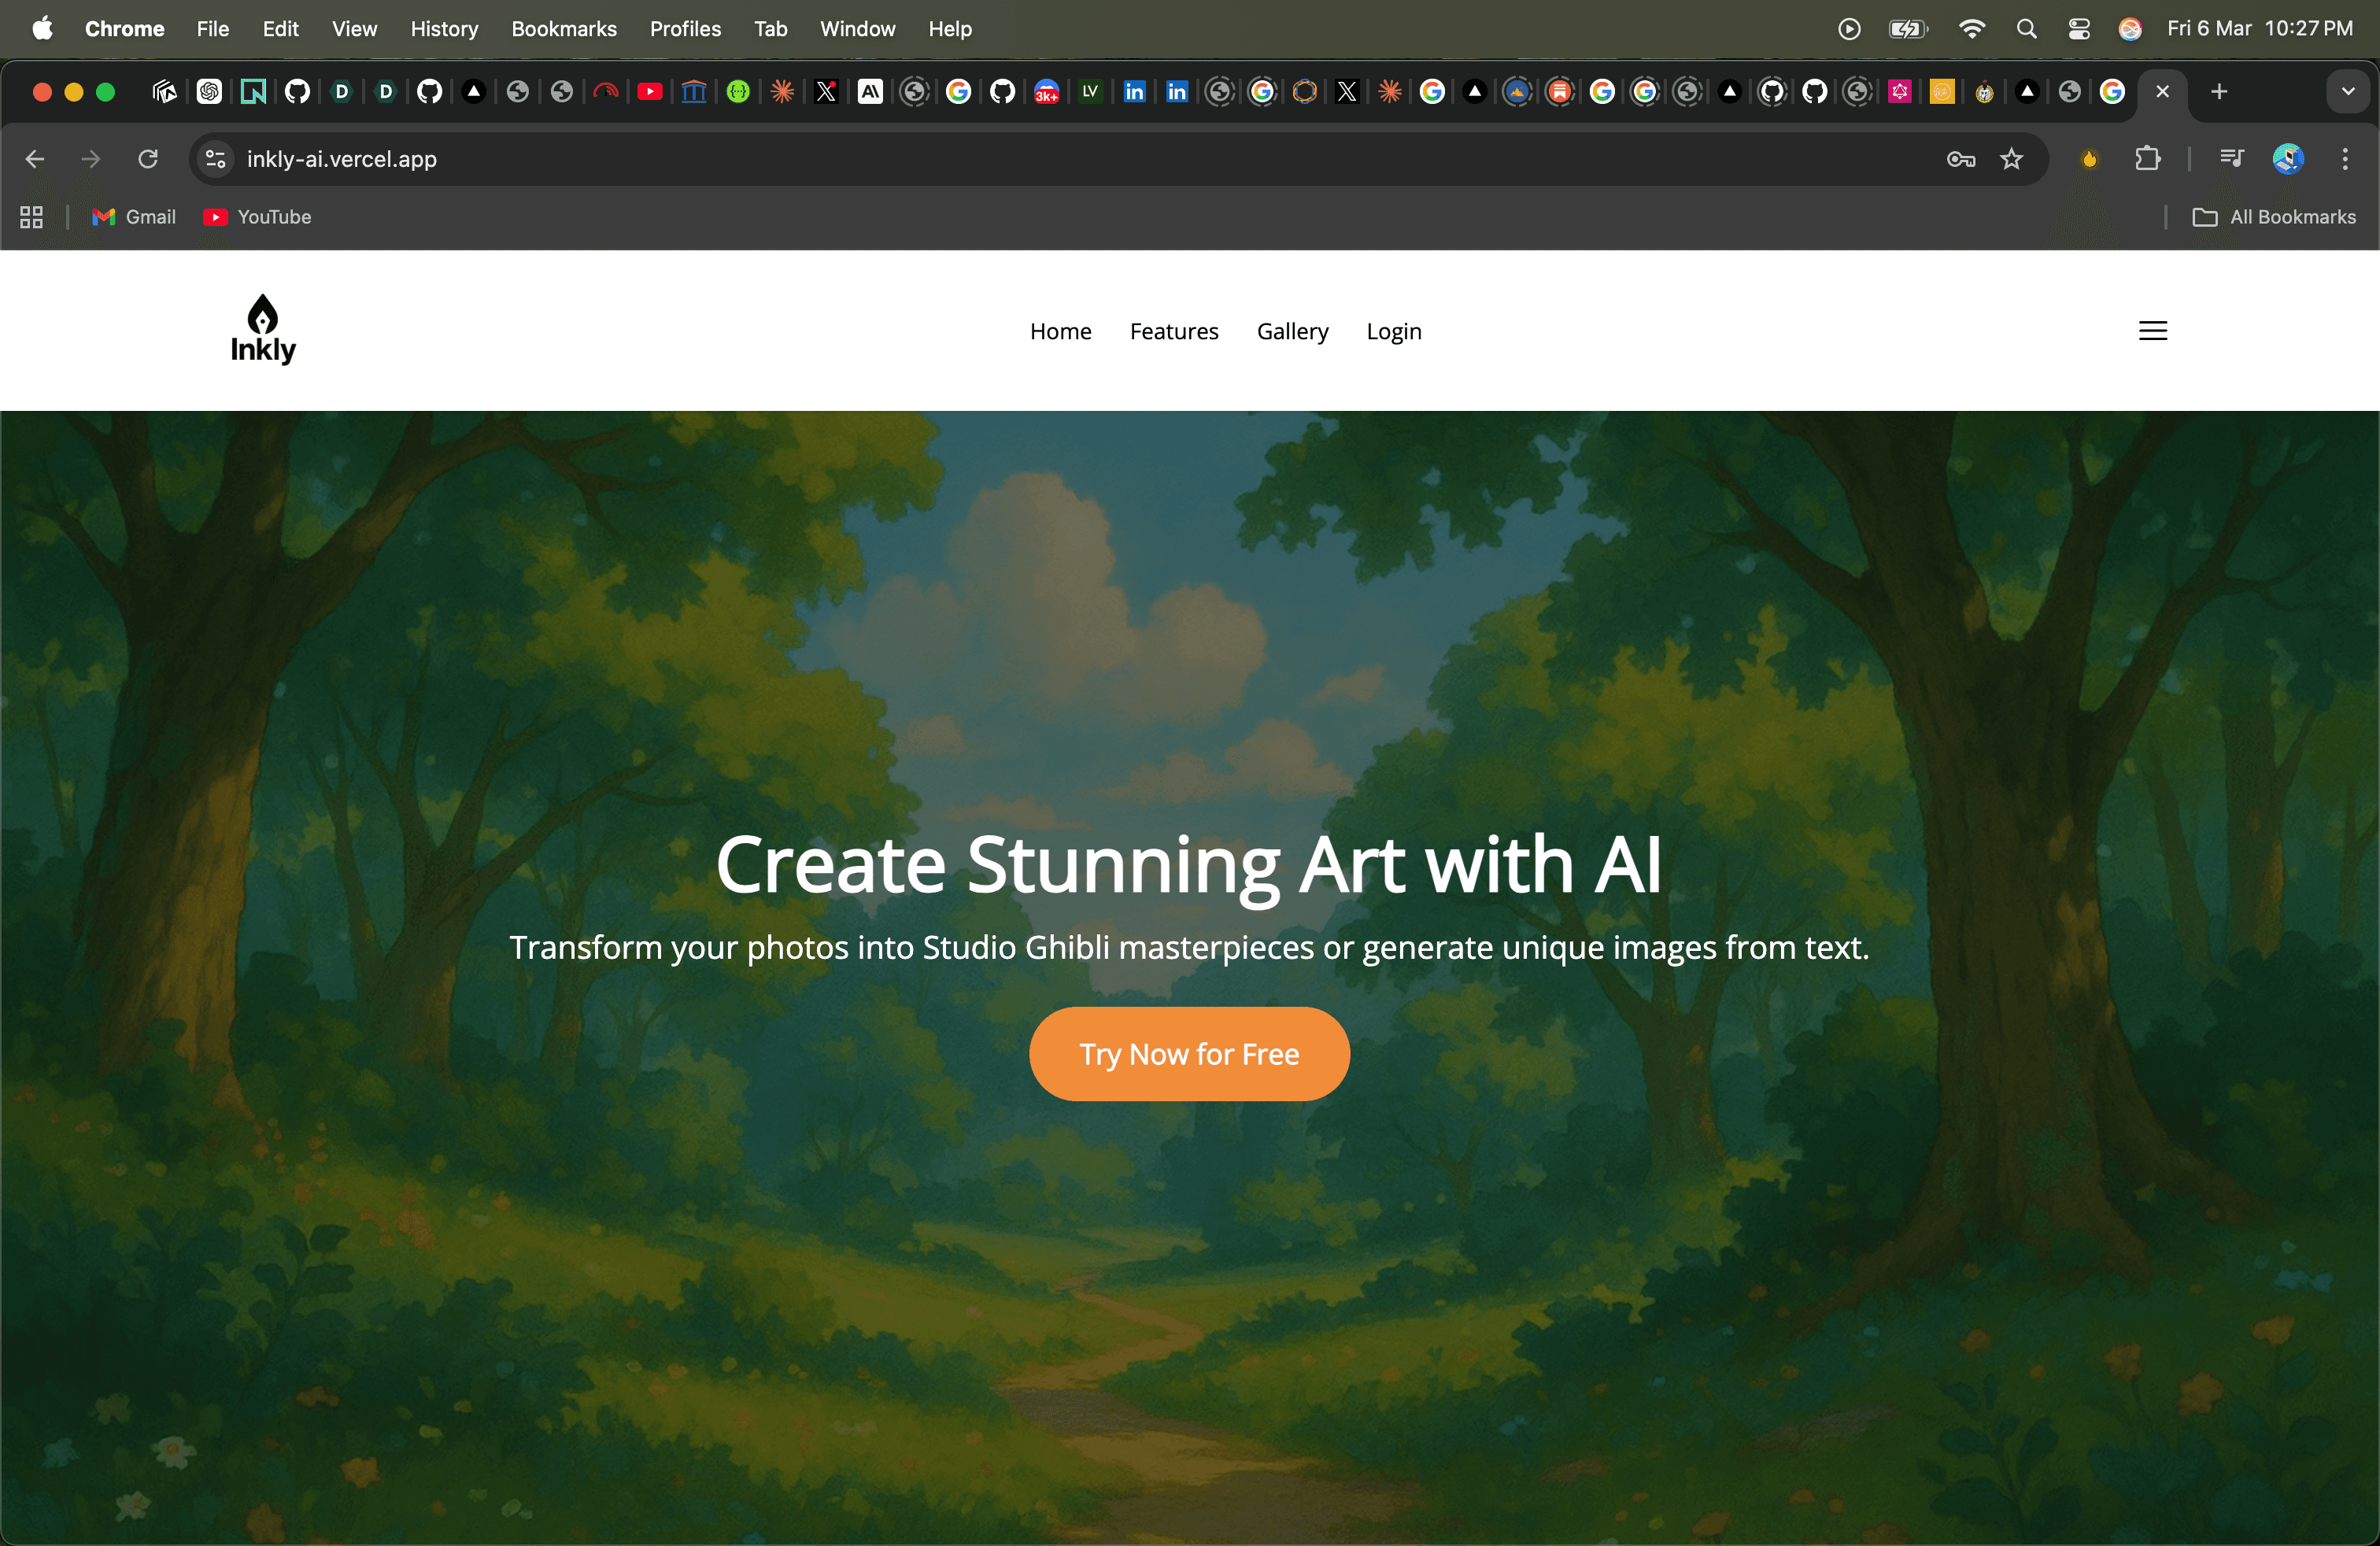
Task: Click the Inkly logo
Action: click(262, 330)
